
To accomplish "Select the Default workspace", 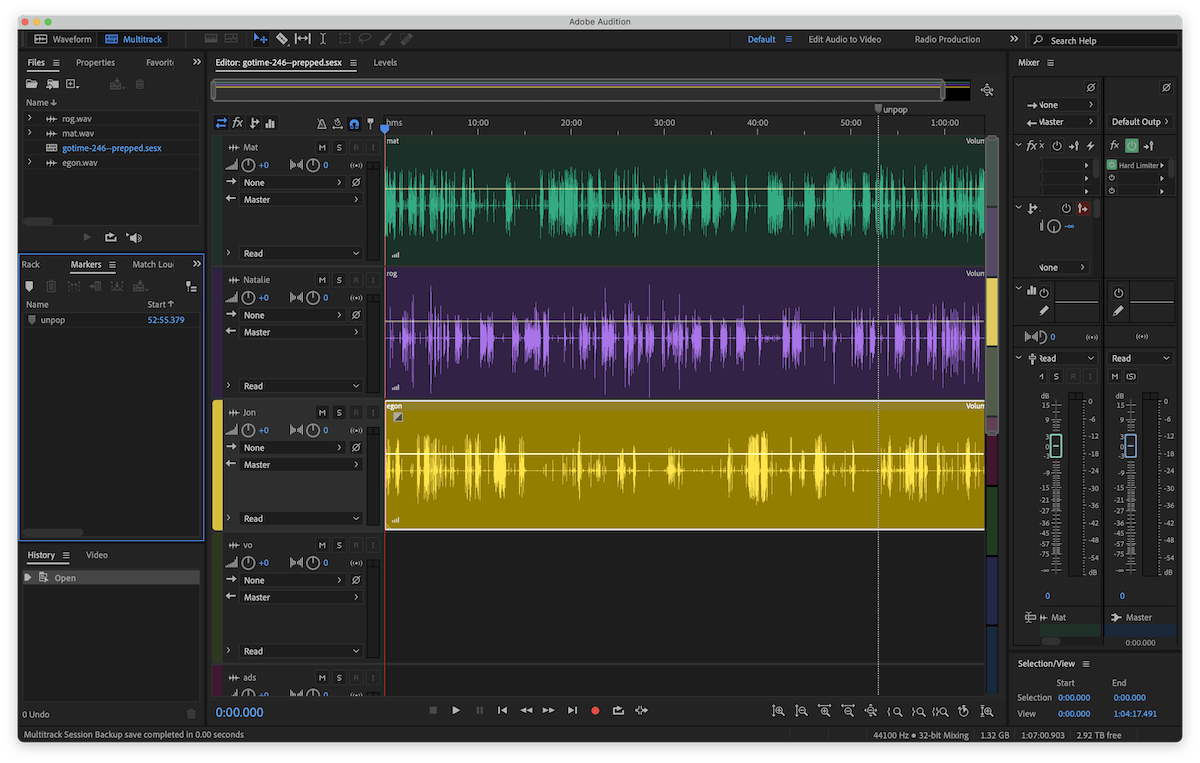I will (761, 39).
